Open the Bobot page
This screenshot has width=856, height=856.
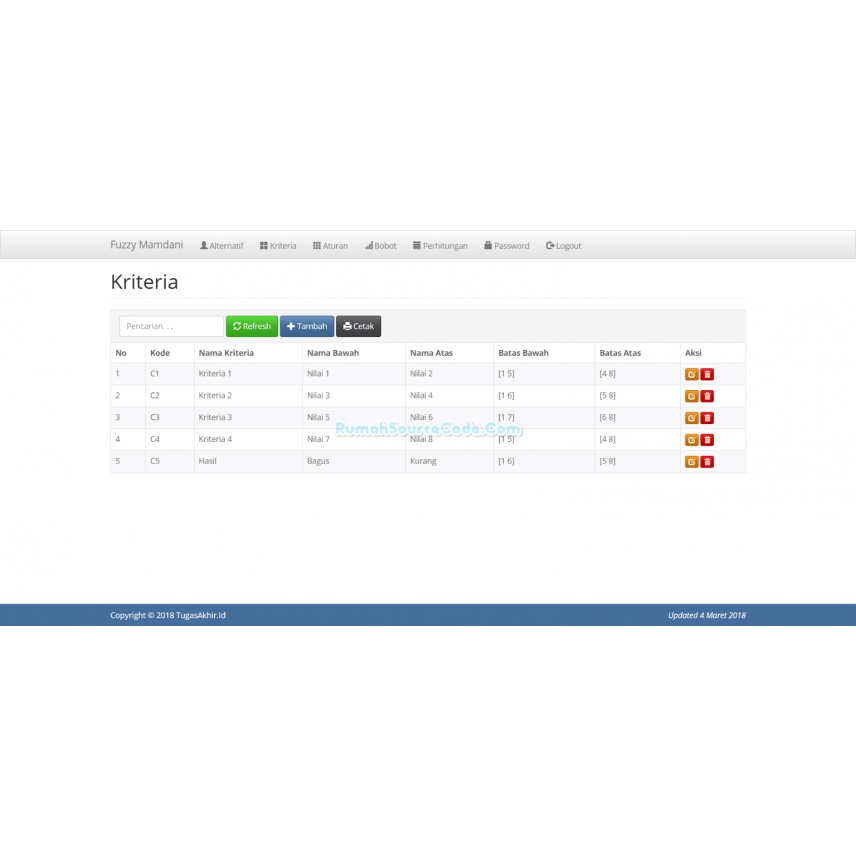381,246
